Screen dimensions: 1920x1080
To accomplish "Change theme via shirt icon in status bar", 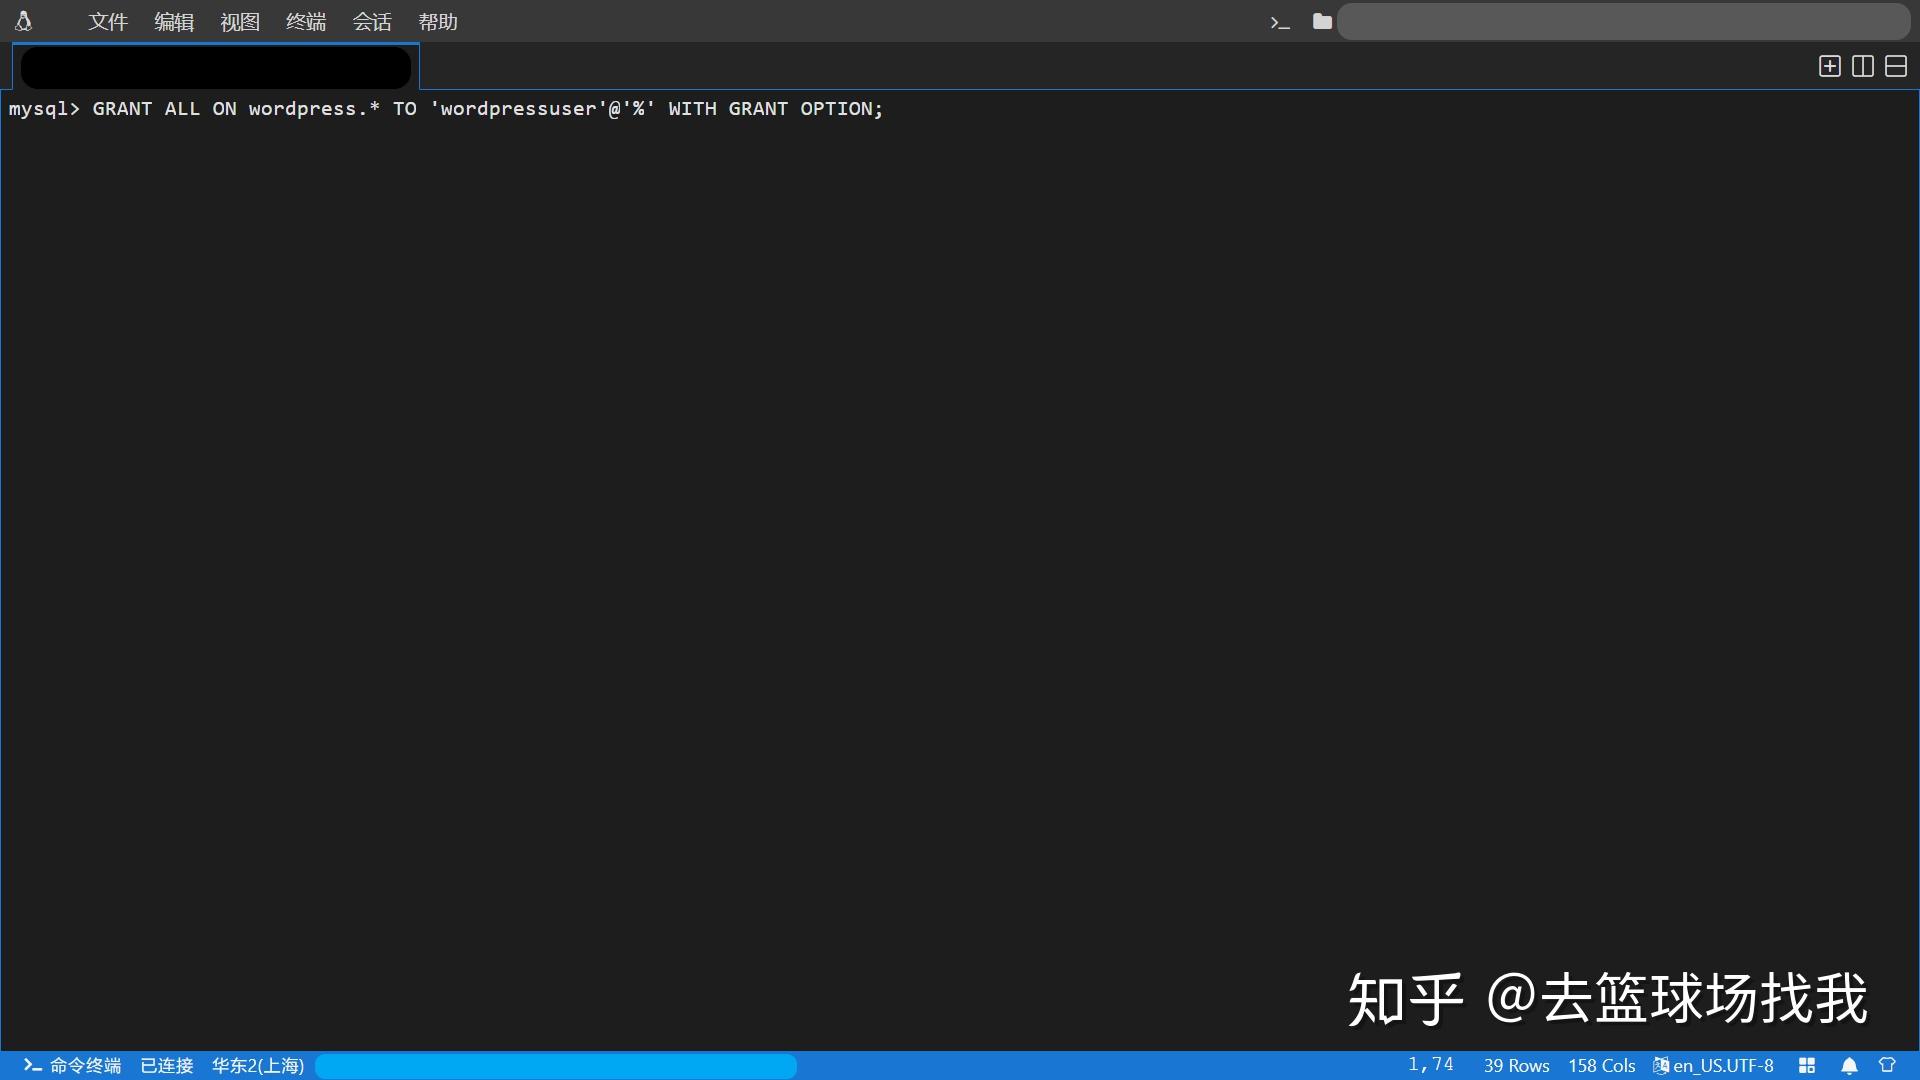I will point(1886,1066).
